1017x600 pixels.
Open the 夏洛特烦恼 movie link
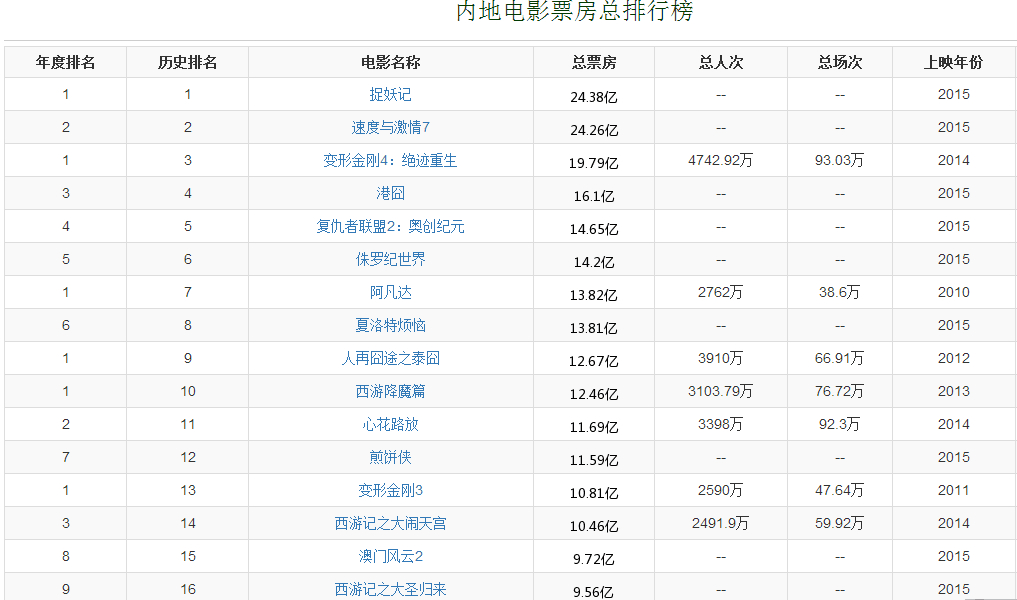[x=390, y=326]
